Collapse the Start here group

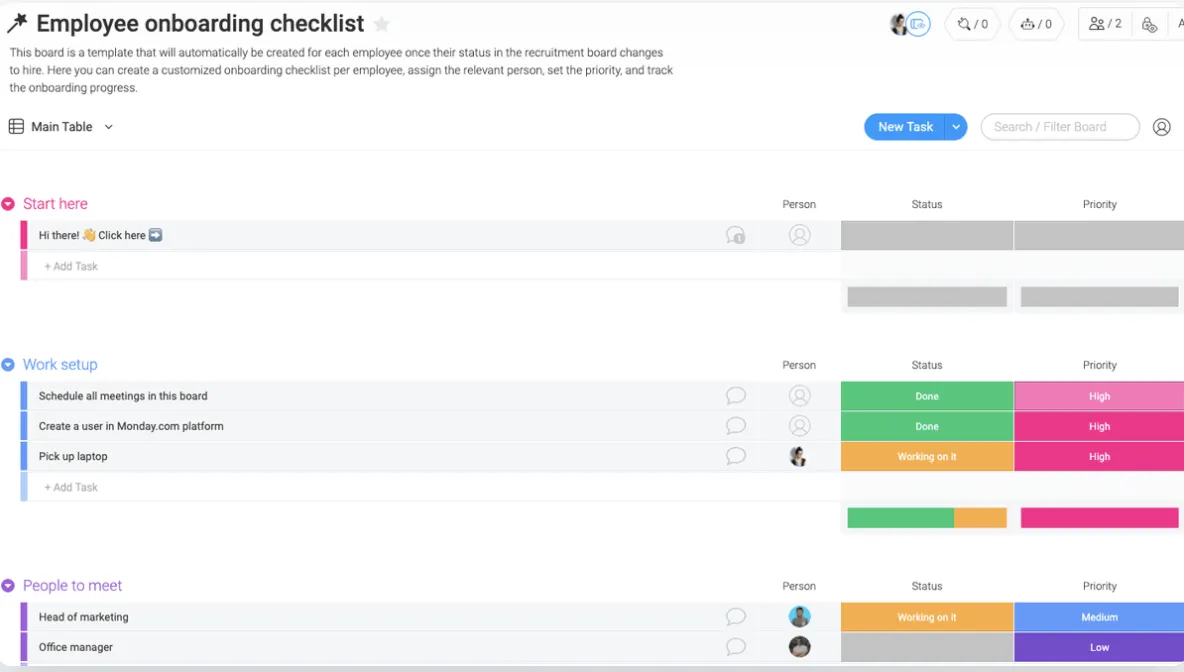[x=8, y=204]
